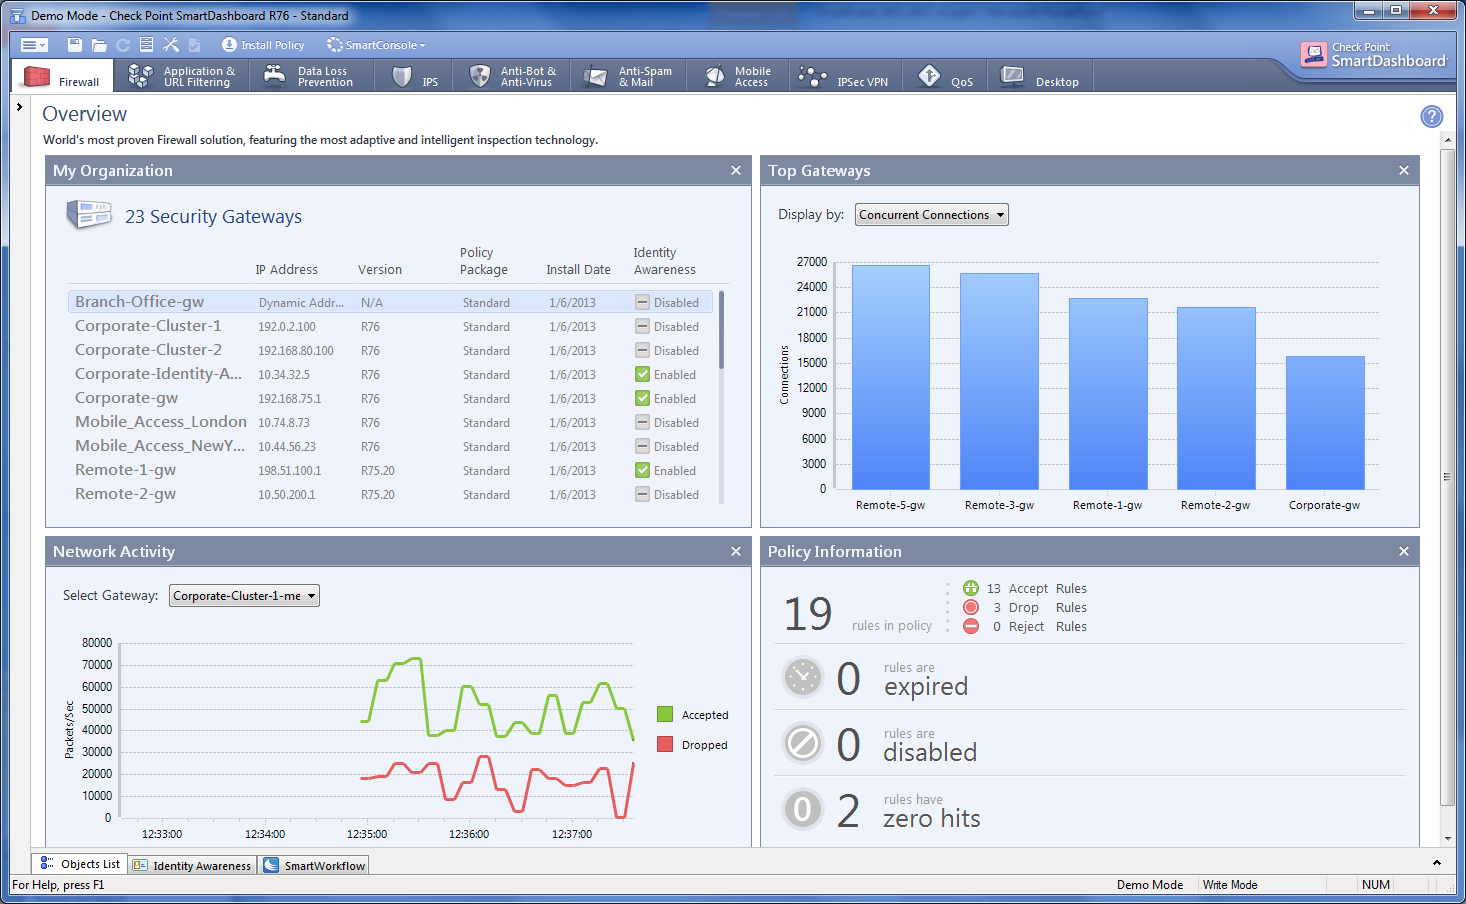Close the Top Gateways panel
This screenshot has width=1466, height=904.
[x=1404, y=171]
